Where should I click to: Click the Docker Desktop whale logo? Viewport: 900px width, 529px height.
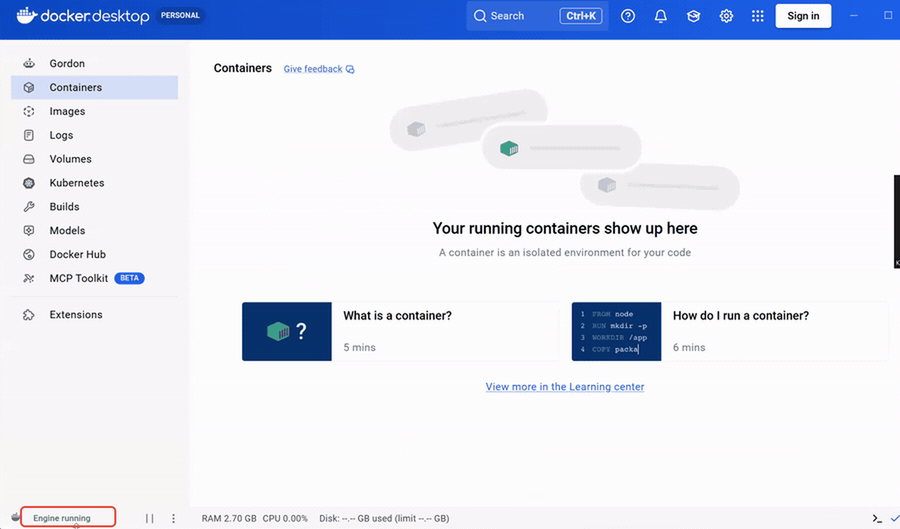[27, 15]
